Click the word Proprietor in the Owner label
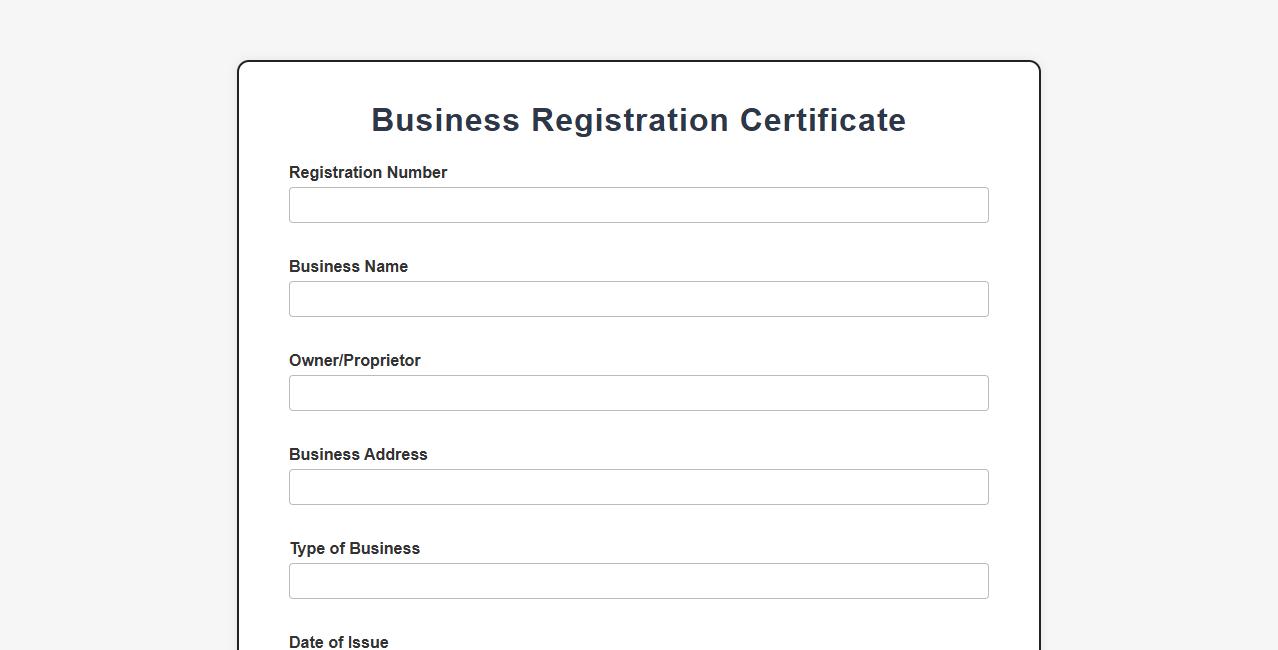 382,360
